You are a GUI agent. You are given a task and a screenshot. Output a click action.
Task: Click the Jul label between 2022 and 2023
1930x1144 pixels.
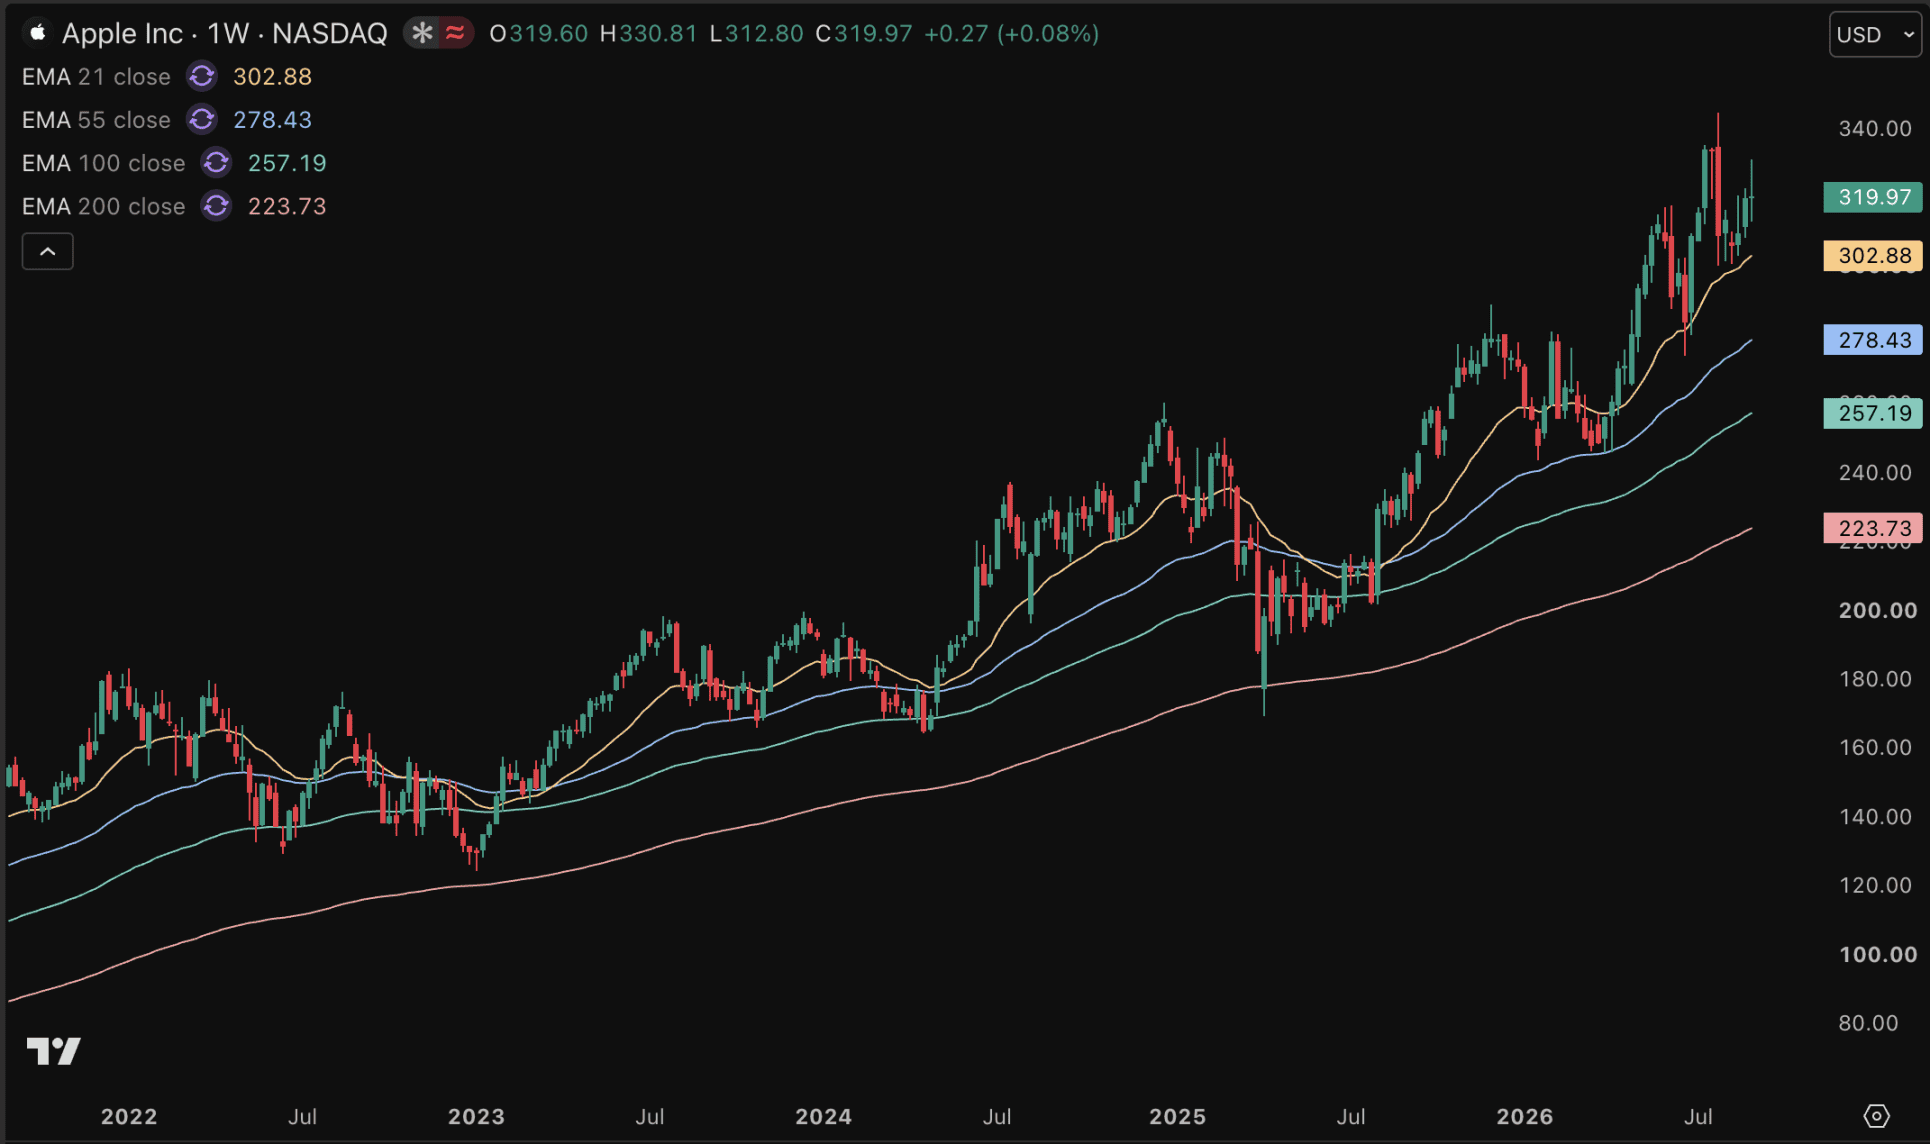[x=302, y=1116]
